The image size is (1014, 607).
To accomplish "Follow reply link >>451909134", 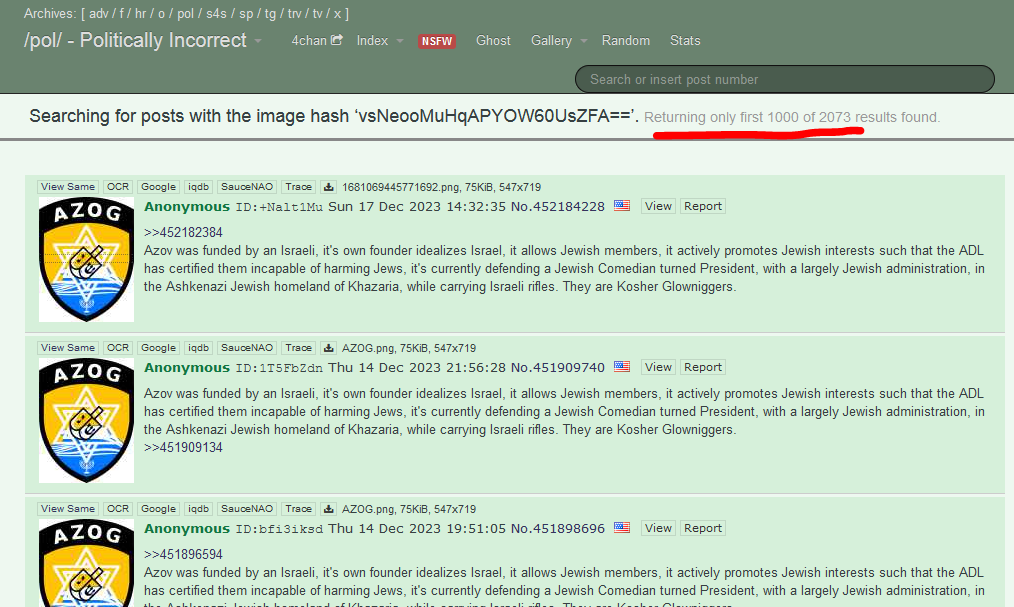I will tap(183, 447).
